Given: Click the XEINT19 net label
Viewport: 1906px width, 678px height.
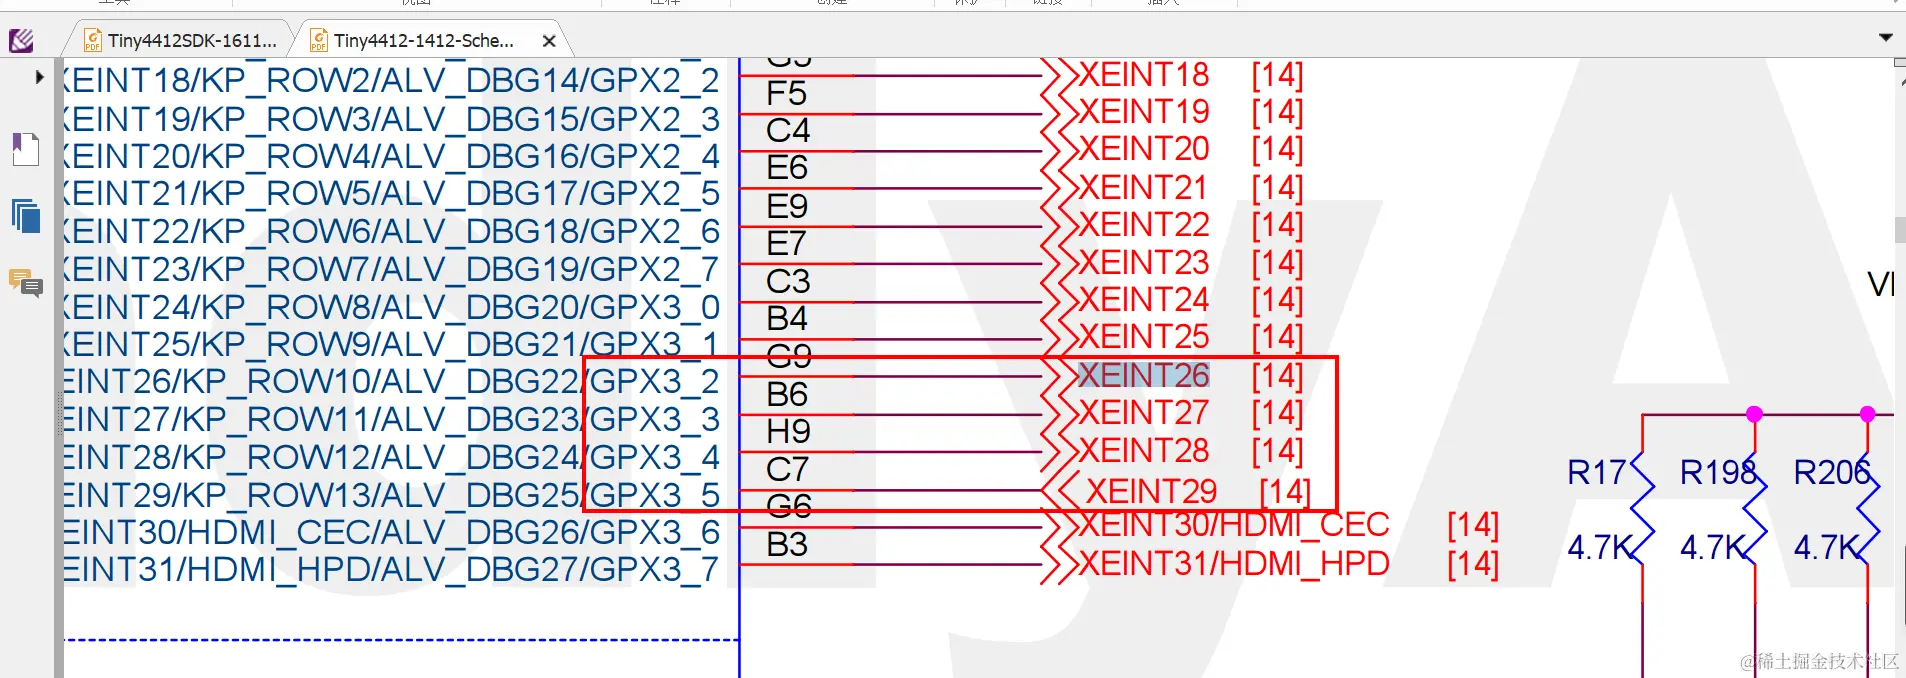Looking at the screenshot, I should [1143, 111].
